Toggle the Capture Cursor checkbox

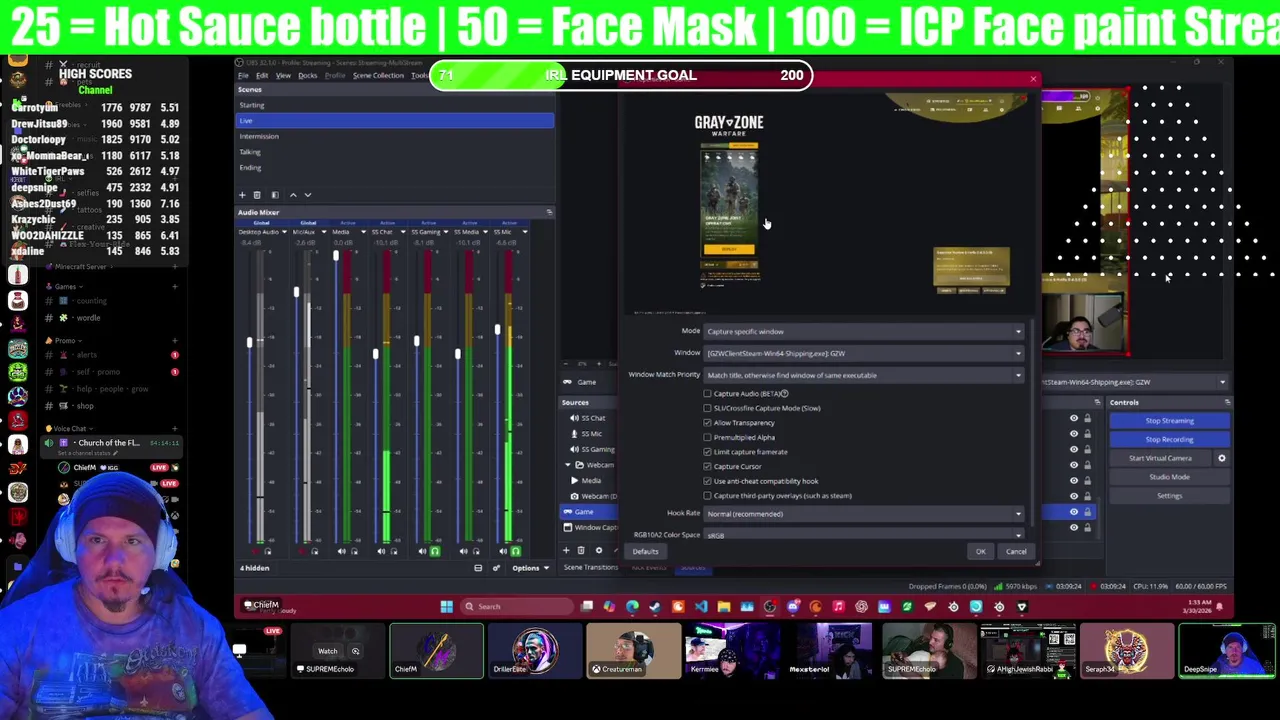pos(708,466)
